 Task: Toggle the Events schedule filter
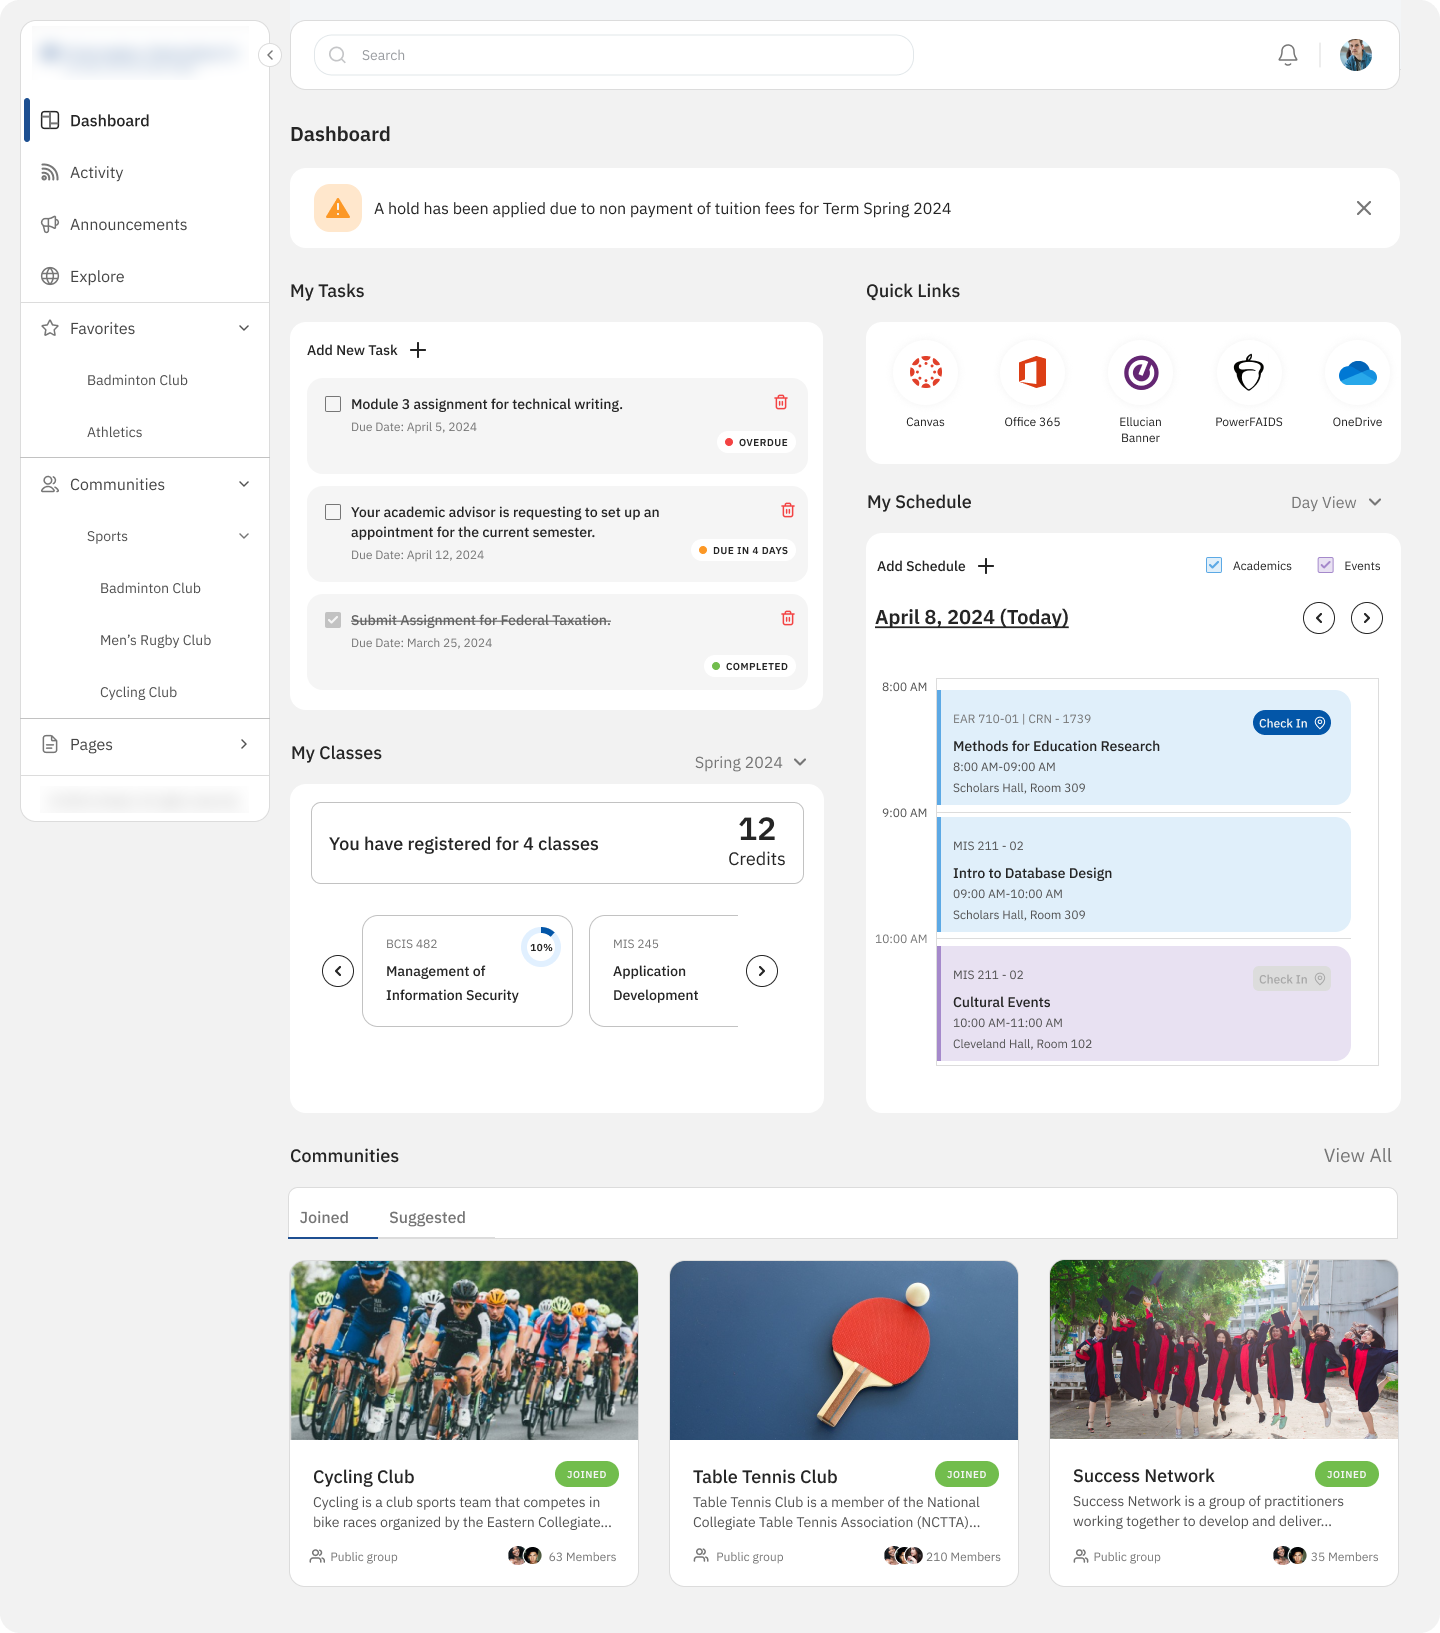click(x=1326, y=565)
